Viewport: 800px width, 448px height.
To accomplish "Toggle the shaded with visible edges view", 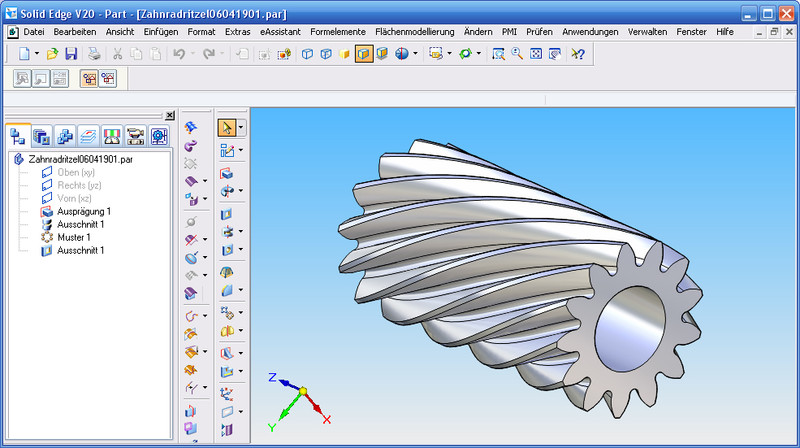I will (363, 53).
